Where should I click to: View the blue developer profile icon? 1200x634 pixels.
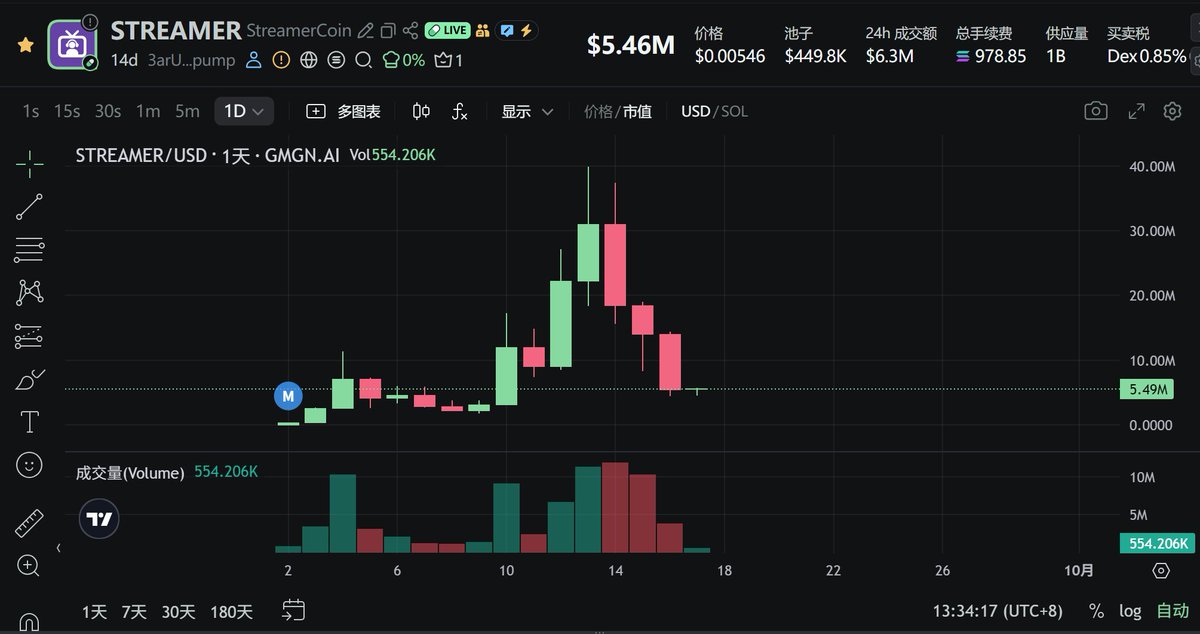pos(254,60)
